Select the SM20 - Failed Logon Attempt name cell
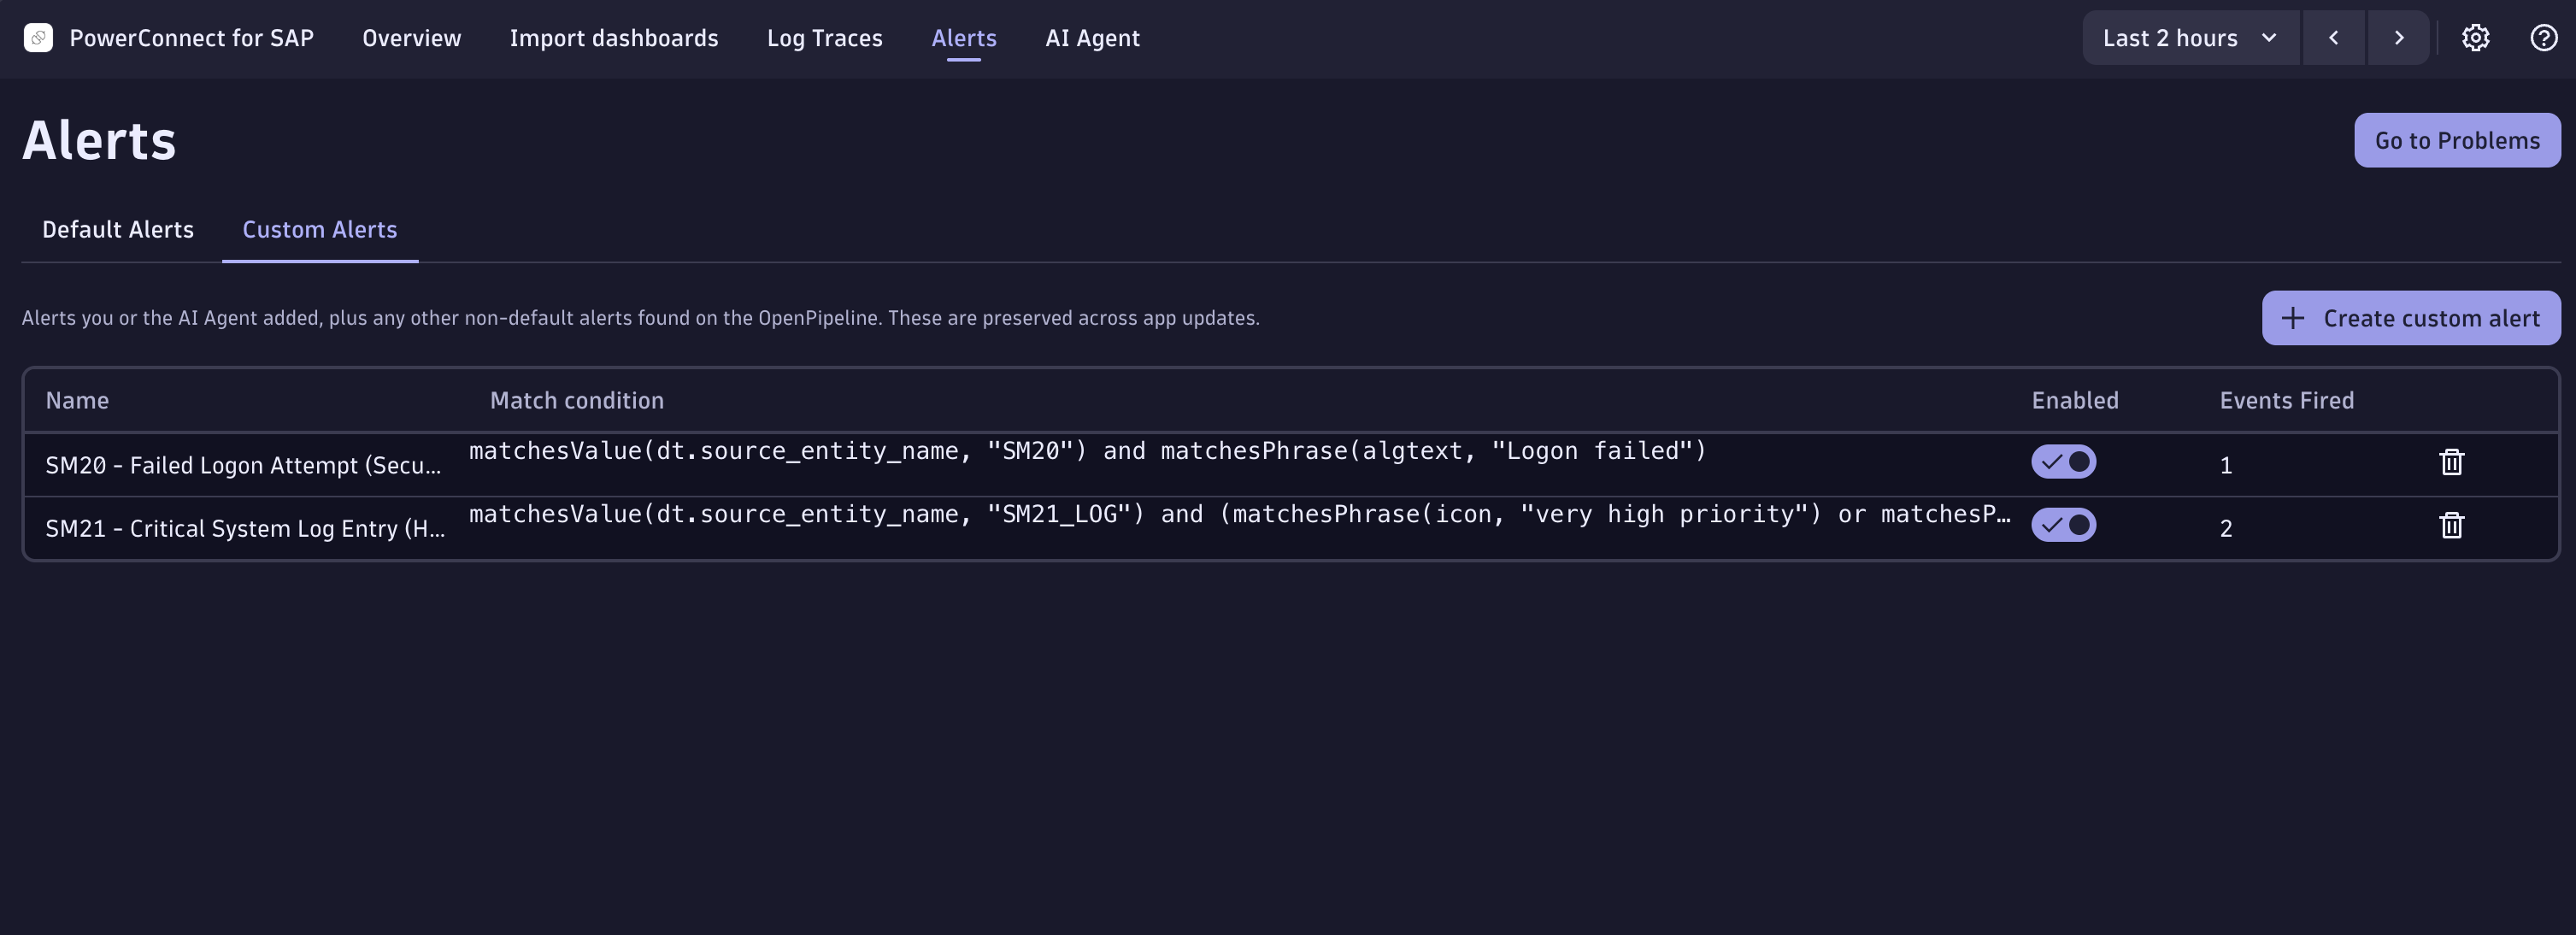 243,465
